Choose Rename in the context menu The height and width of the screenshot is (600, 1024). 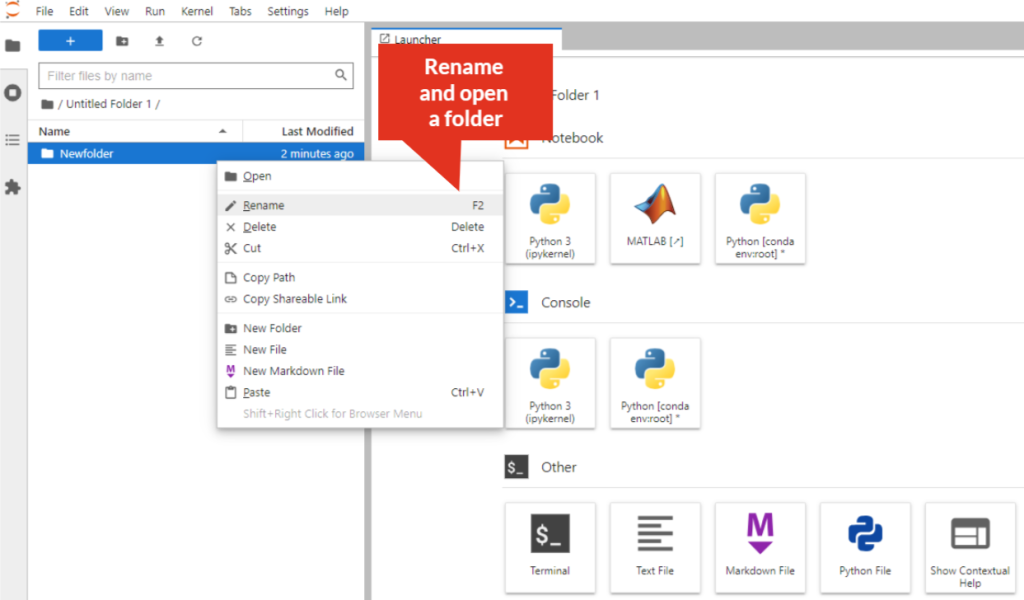tap(360, 205)
